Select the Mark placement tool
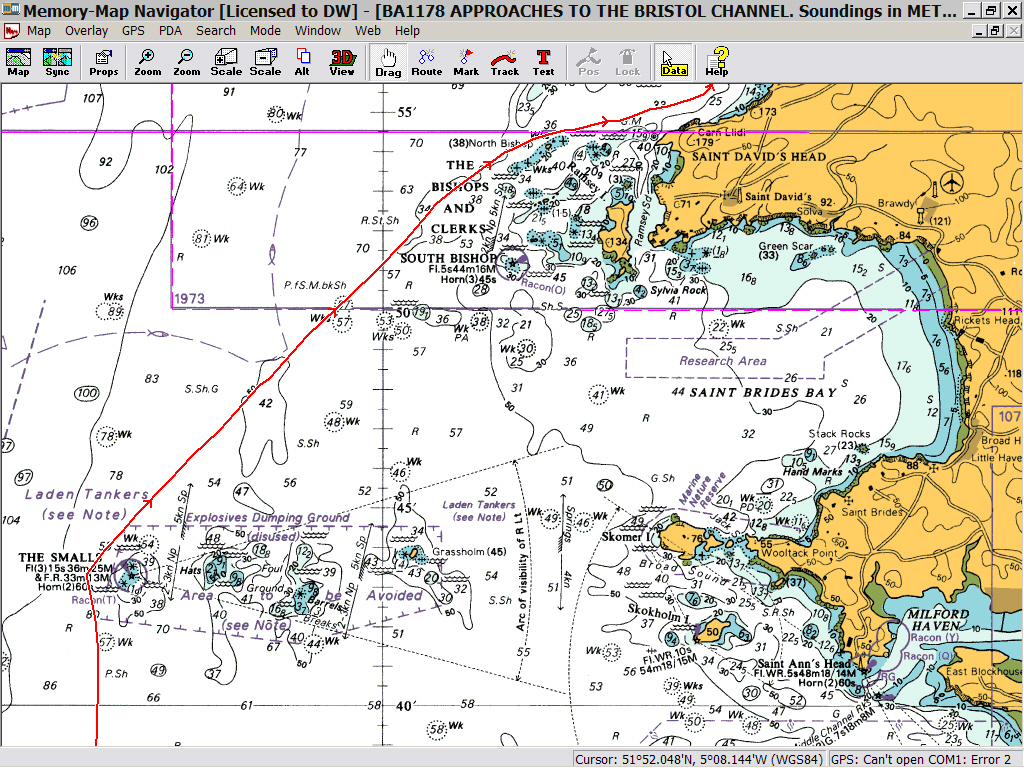1024x768 pixels. pyautogui.click(x=466, y=63)
